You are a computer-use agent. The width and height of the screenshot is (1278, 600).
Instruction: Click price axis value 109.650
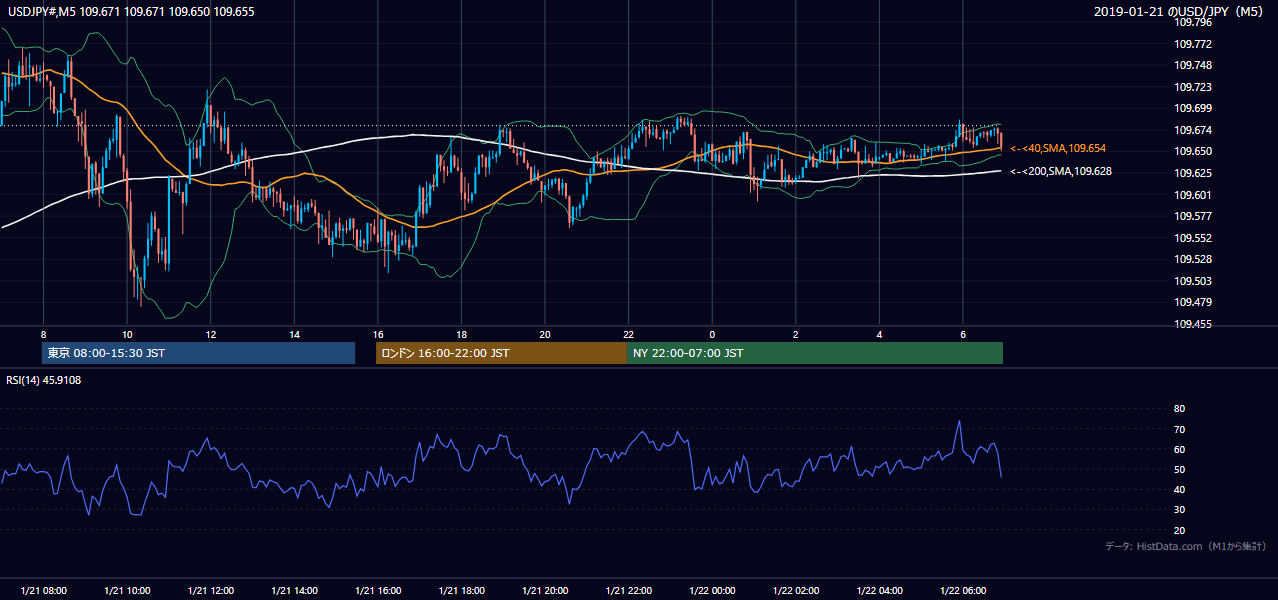click(1193, 151)
